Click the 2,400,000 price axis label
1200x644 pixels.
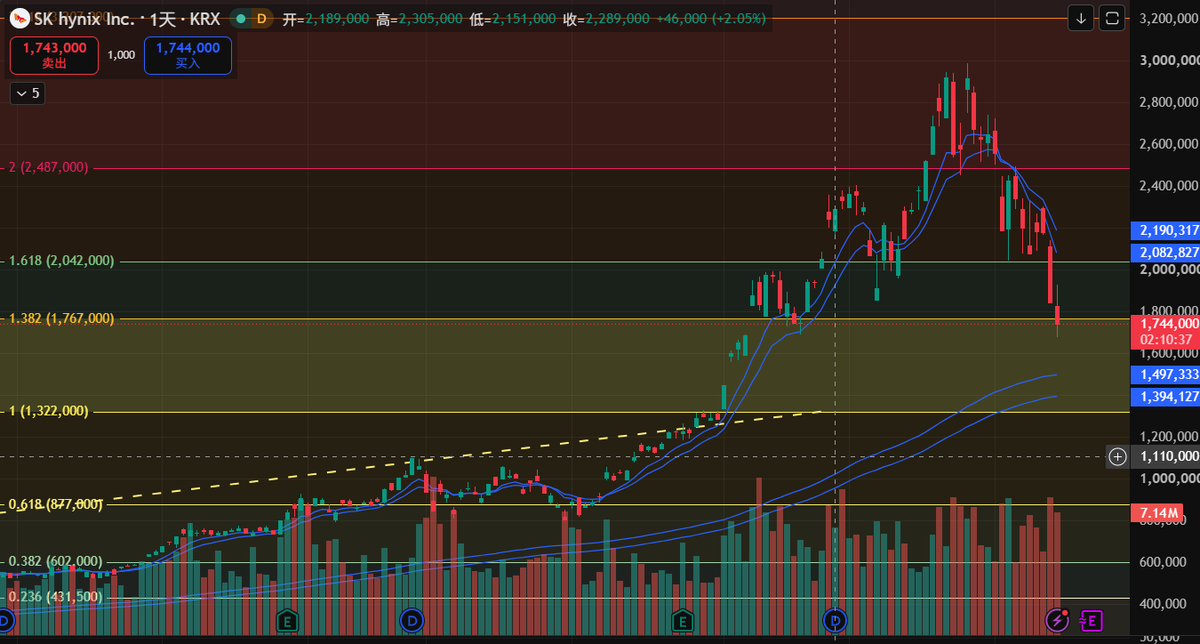(x=1169, y=186)
